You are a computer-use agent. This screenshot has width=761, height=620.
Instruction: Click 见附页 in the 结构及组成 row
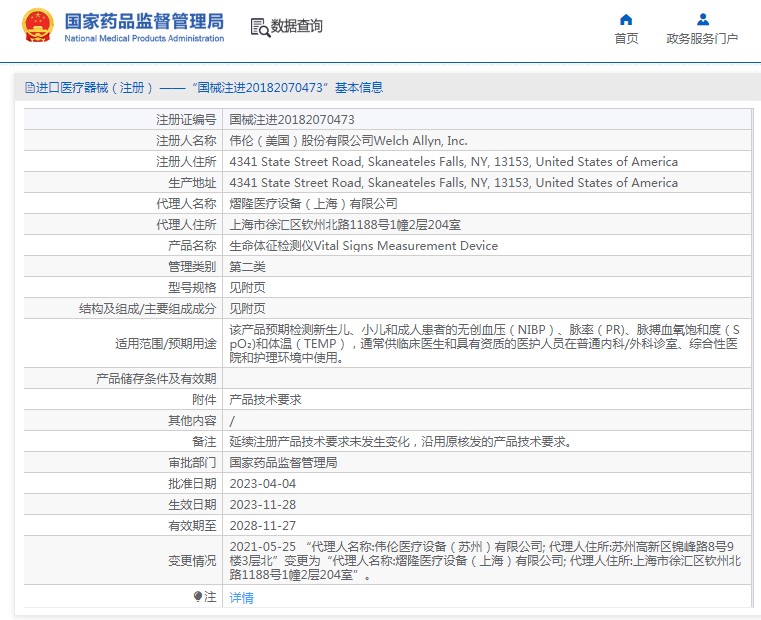(247, 308)
